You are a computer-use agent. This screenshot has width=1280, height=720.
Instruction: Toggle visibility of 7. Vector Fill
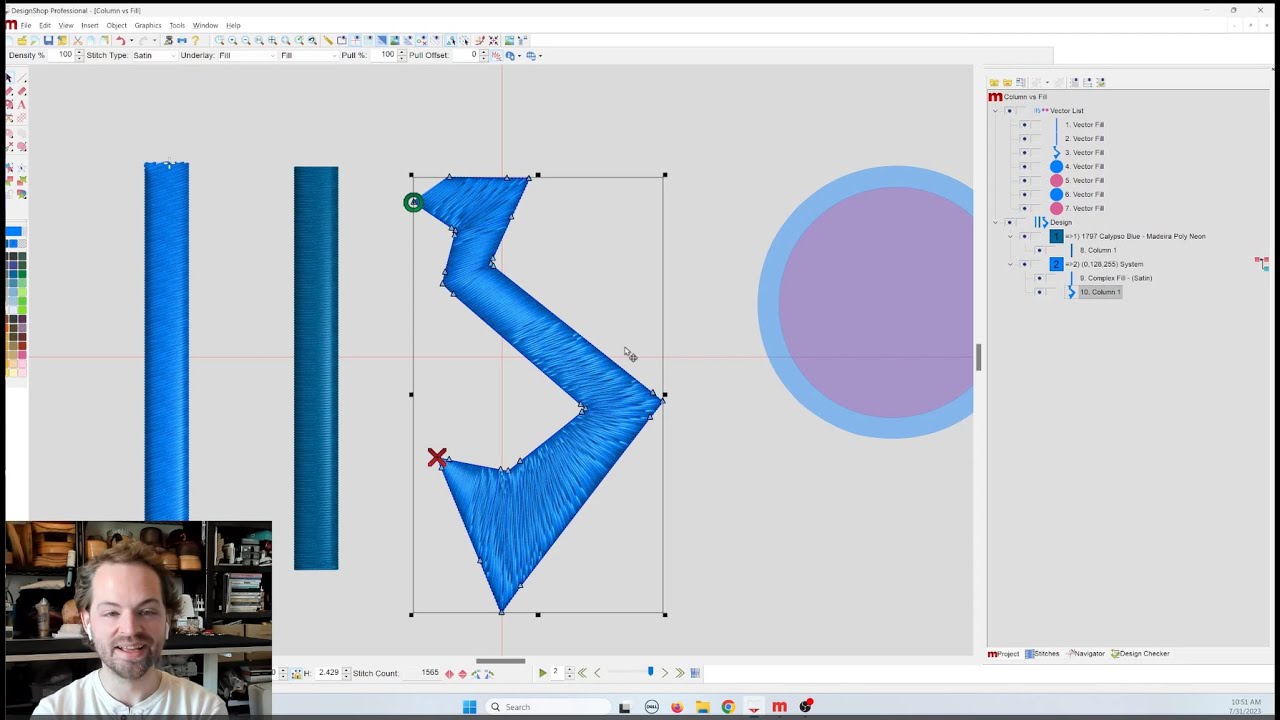point(1024,208)
